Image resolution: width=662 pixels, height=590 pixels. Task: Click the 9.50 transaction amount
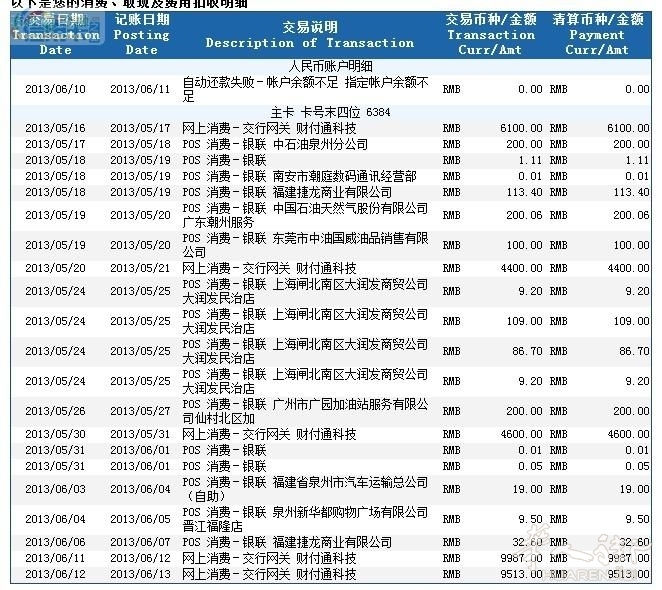[x=530, y=519]
